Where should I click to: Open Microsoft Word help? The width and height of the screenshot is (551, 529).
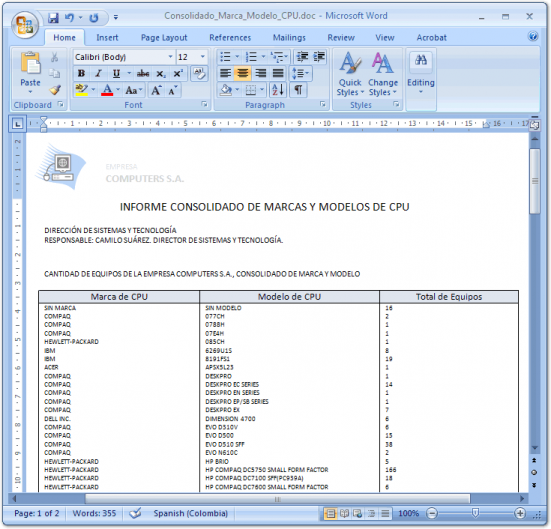tap(533, 37)
